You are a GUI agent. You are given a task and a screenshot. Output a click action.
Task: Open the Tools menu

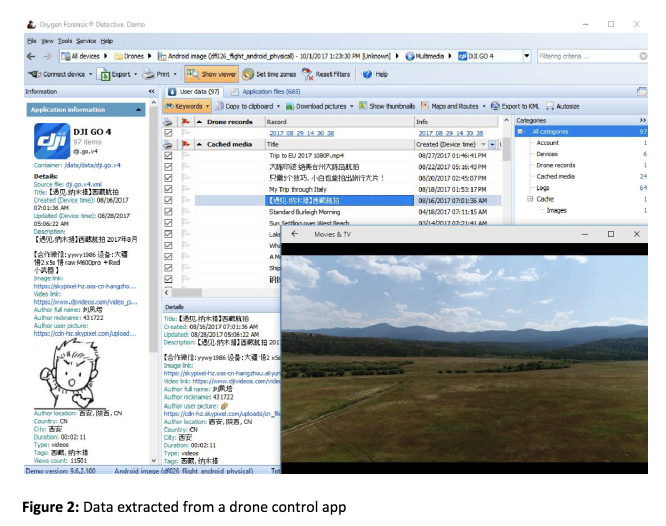point(65,41)
